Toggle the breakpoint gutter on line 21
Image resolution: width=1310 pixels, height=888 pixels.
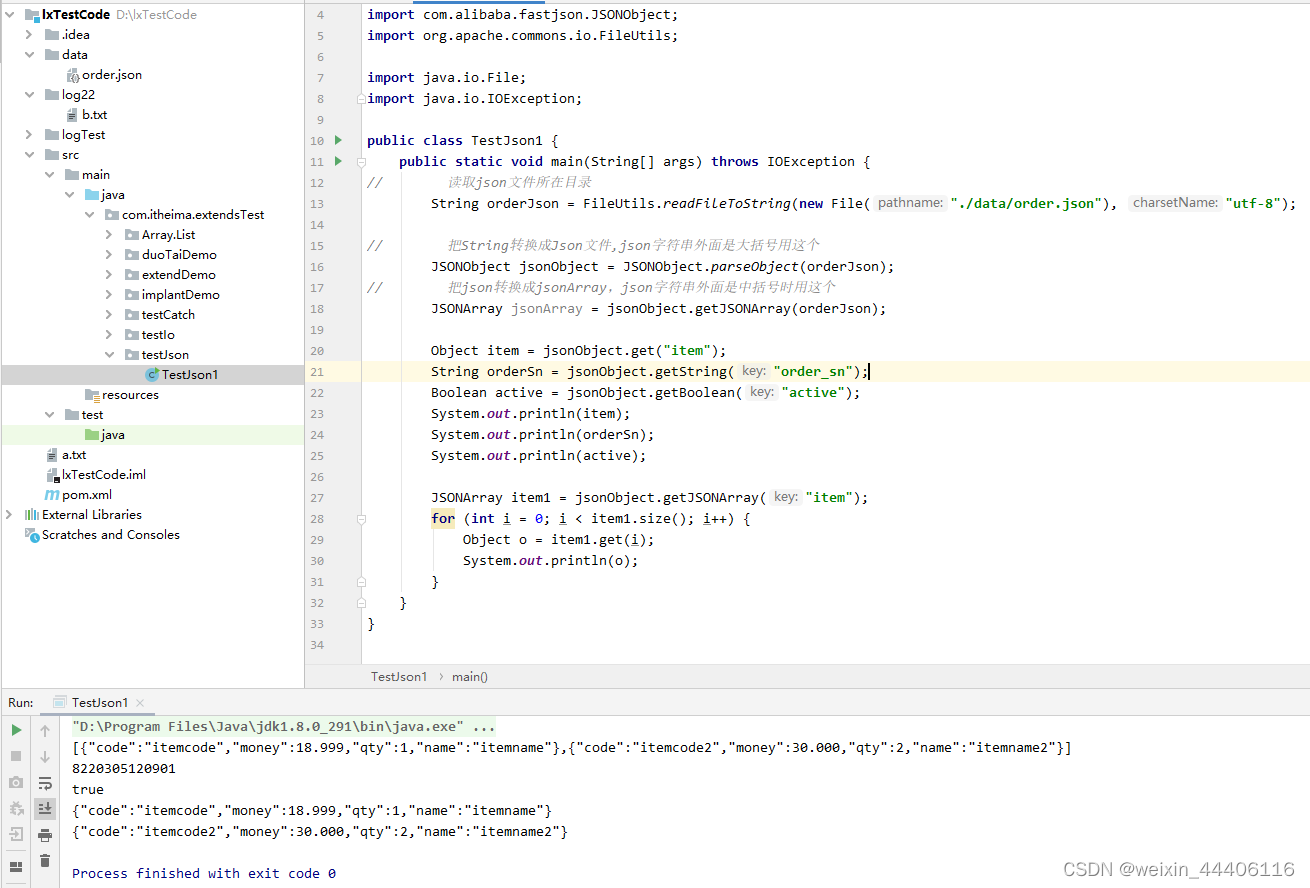[x=345, y=371]
